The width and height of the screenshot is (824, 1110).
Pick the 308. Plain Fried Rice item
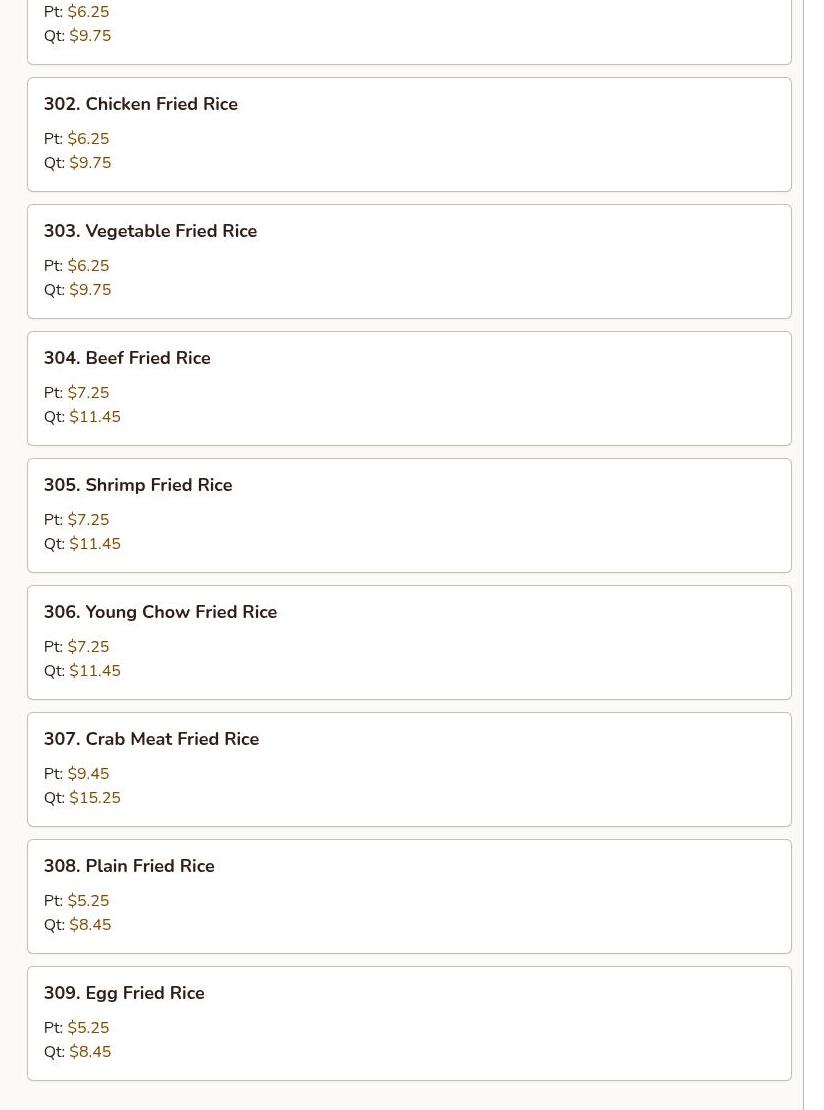(129, 866)
